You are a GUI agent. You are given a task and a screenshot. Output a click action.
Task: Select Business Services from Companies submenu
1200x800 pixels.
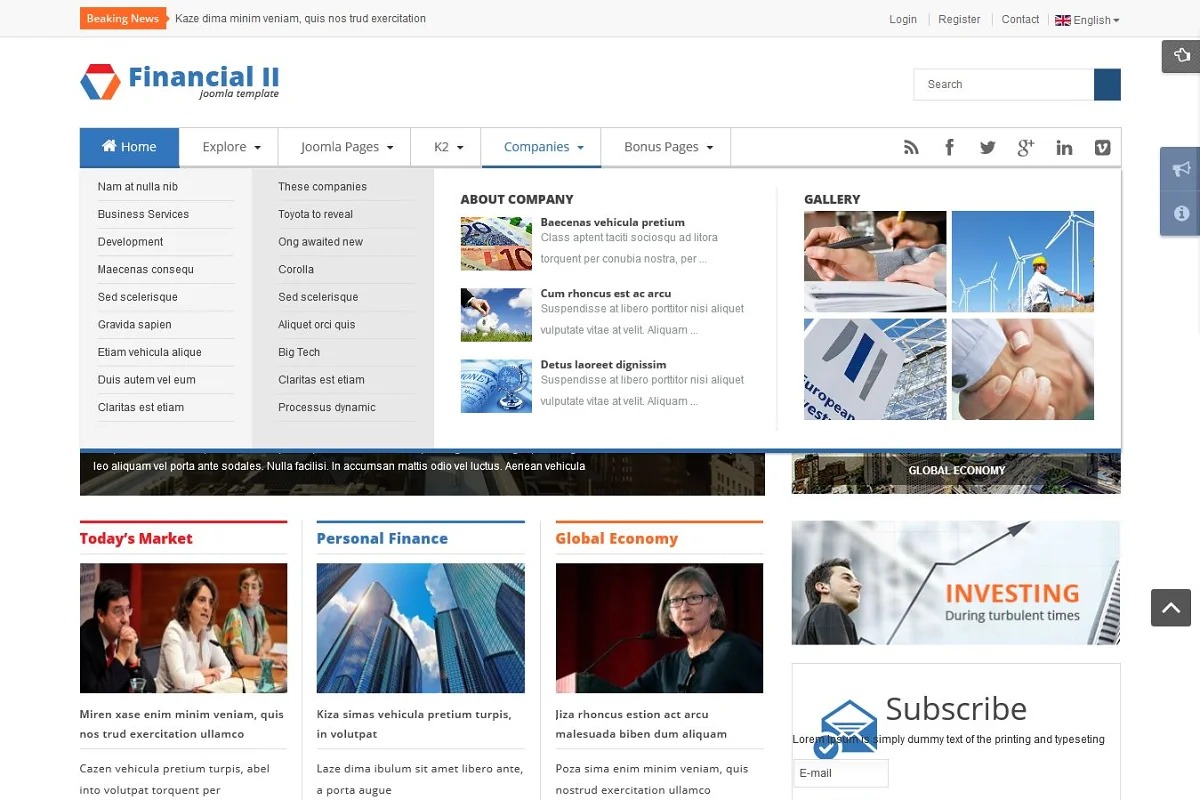click(143, 214)
